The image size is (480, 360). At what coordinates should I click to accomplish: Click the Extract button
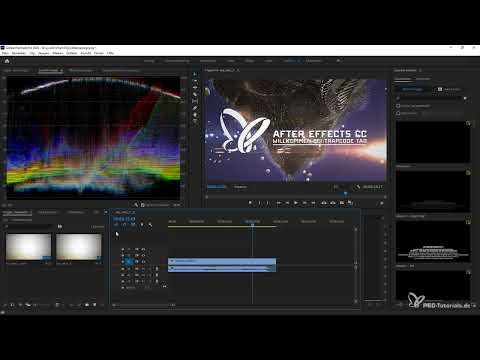(x=333, y=203)
